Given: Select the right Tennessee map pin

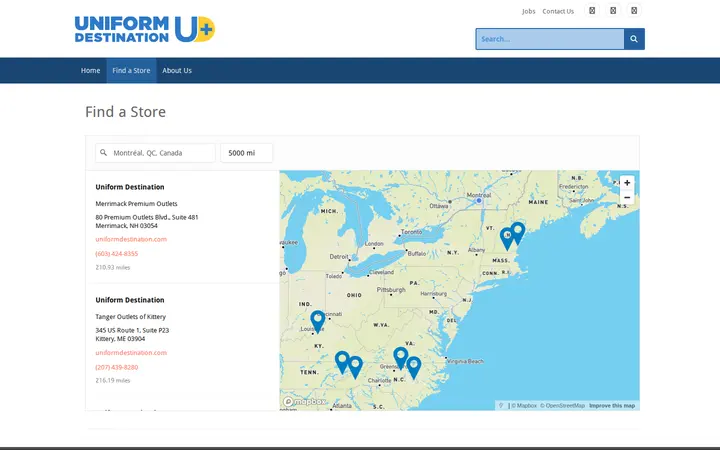Looking at the screenshot, I should [355, 367].
